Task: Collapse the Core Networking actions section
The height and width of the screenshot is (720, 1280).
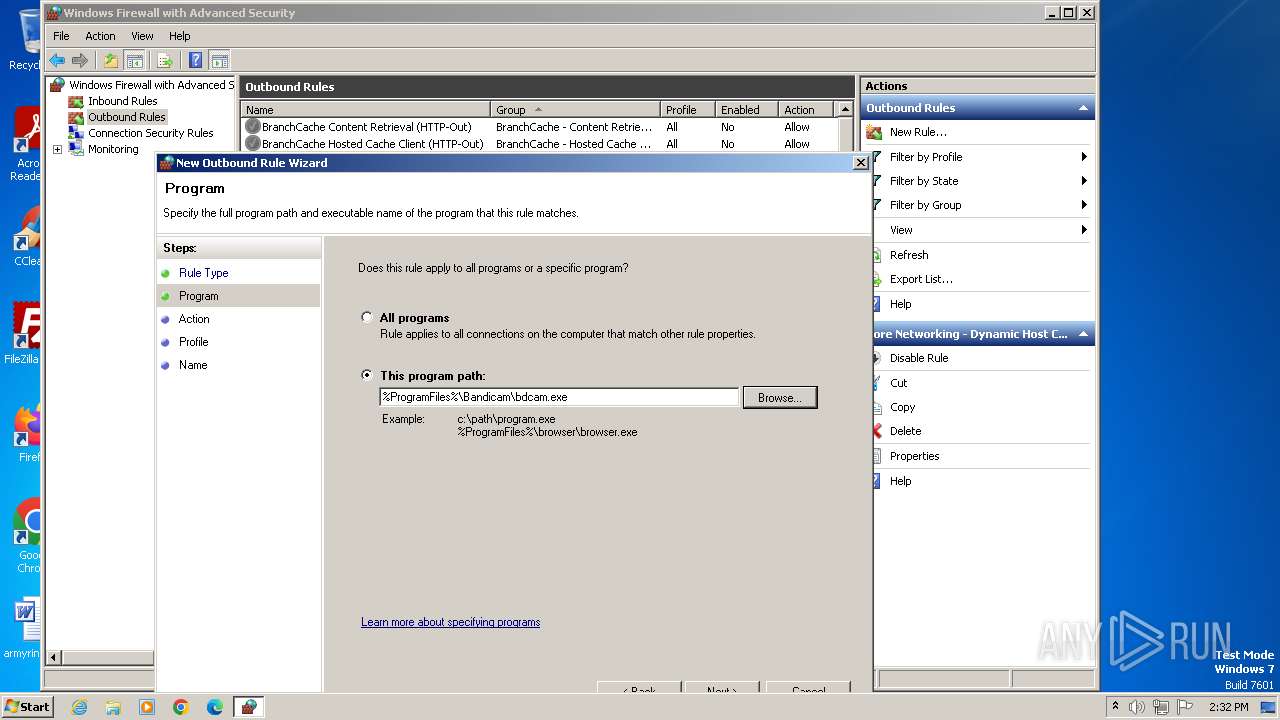Action: tap(1083, 334)
